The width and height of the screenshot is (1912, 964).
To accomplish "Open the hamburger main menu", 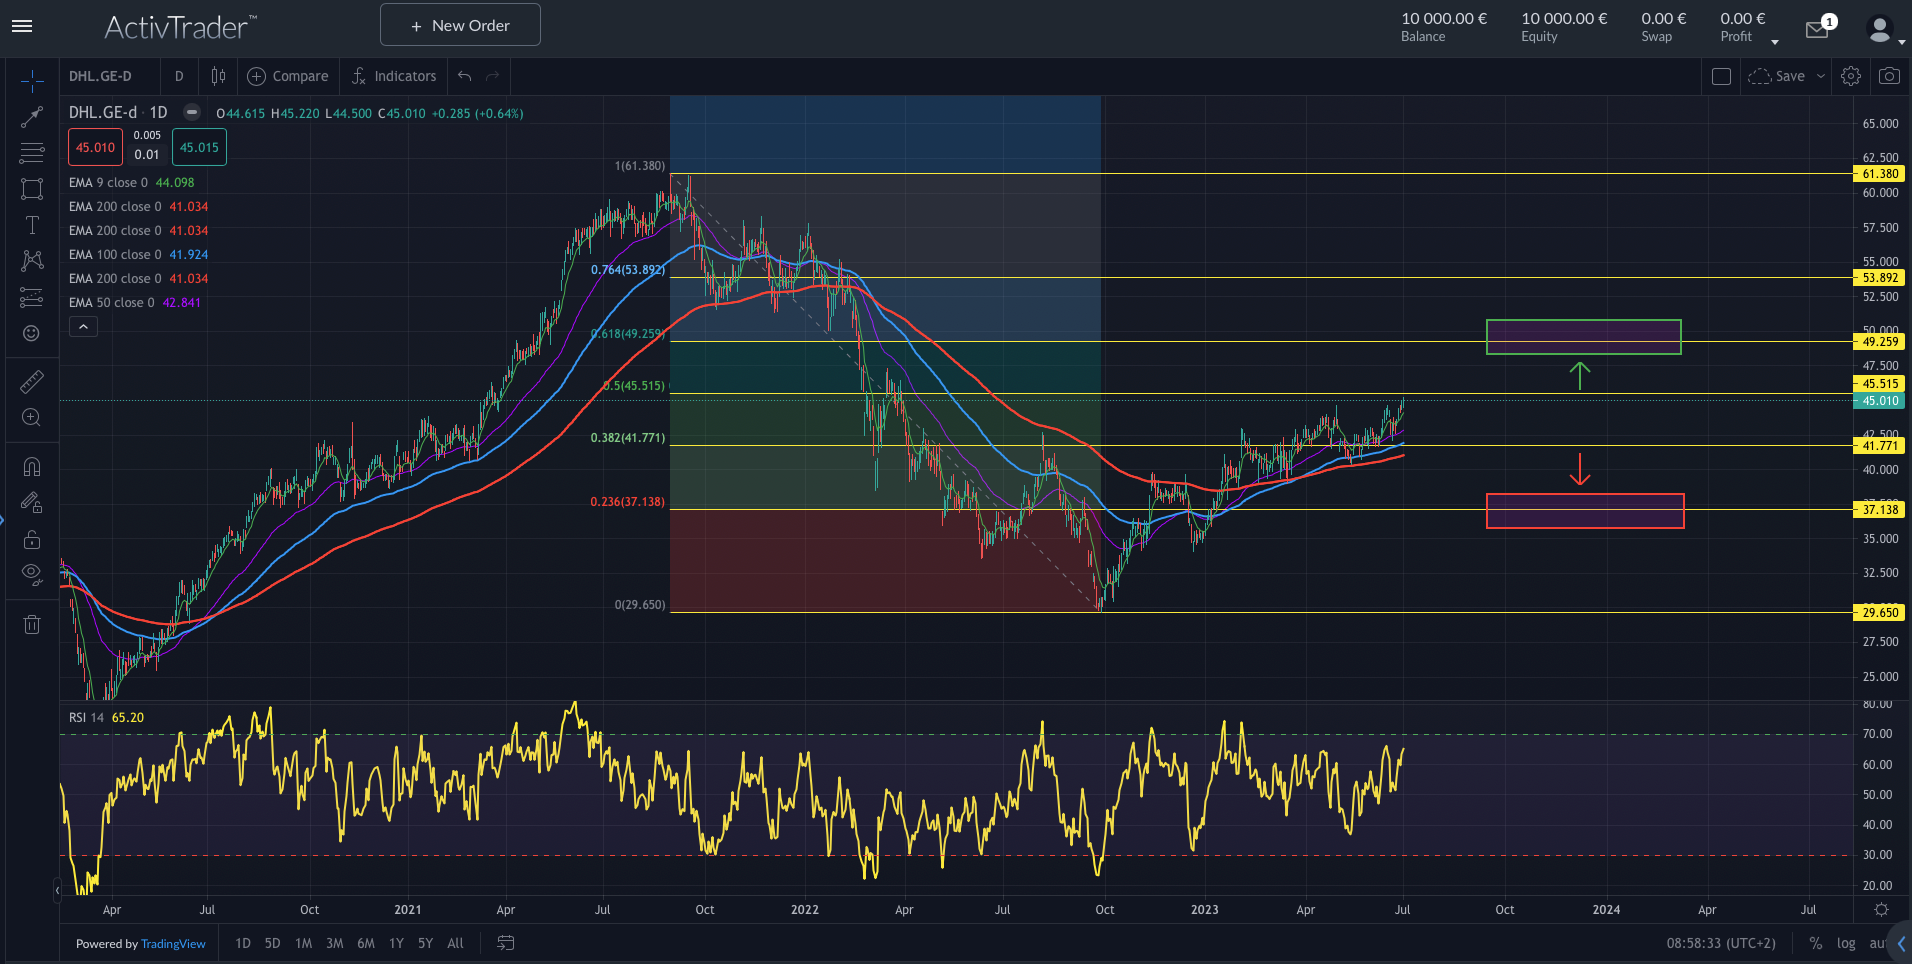I will tap(22, 26).
